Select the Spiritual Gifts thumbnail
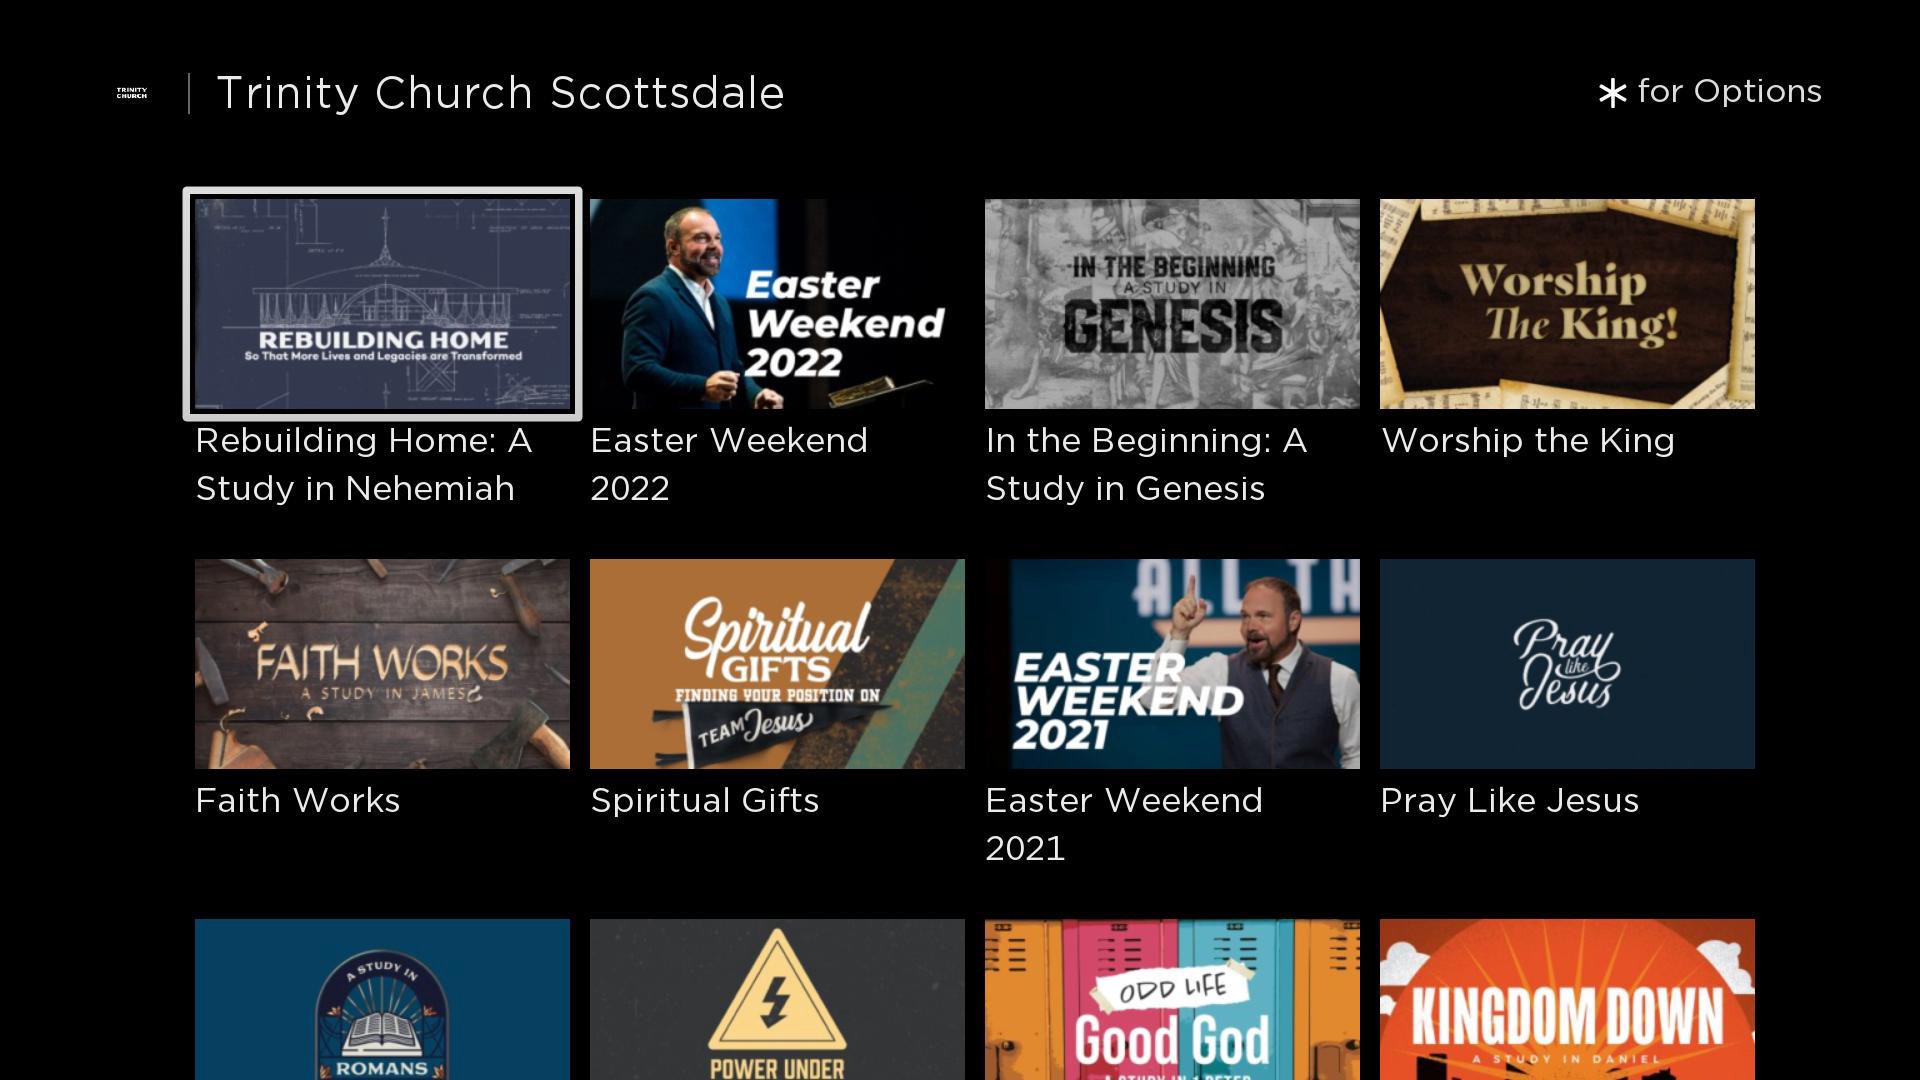1920x1080 pixels. pyautogui.click(x=777, y=663)
